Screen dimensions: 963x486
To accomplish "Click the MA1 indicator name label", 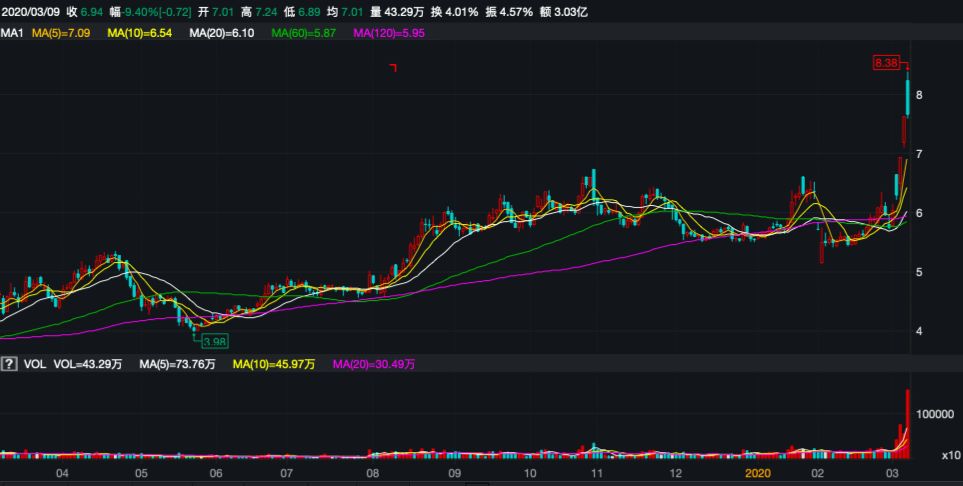I will click(x=12, y=34).
